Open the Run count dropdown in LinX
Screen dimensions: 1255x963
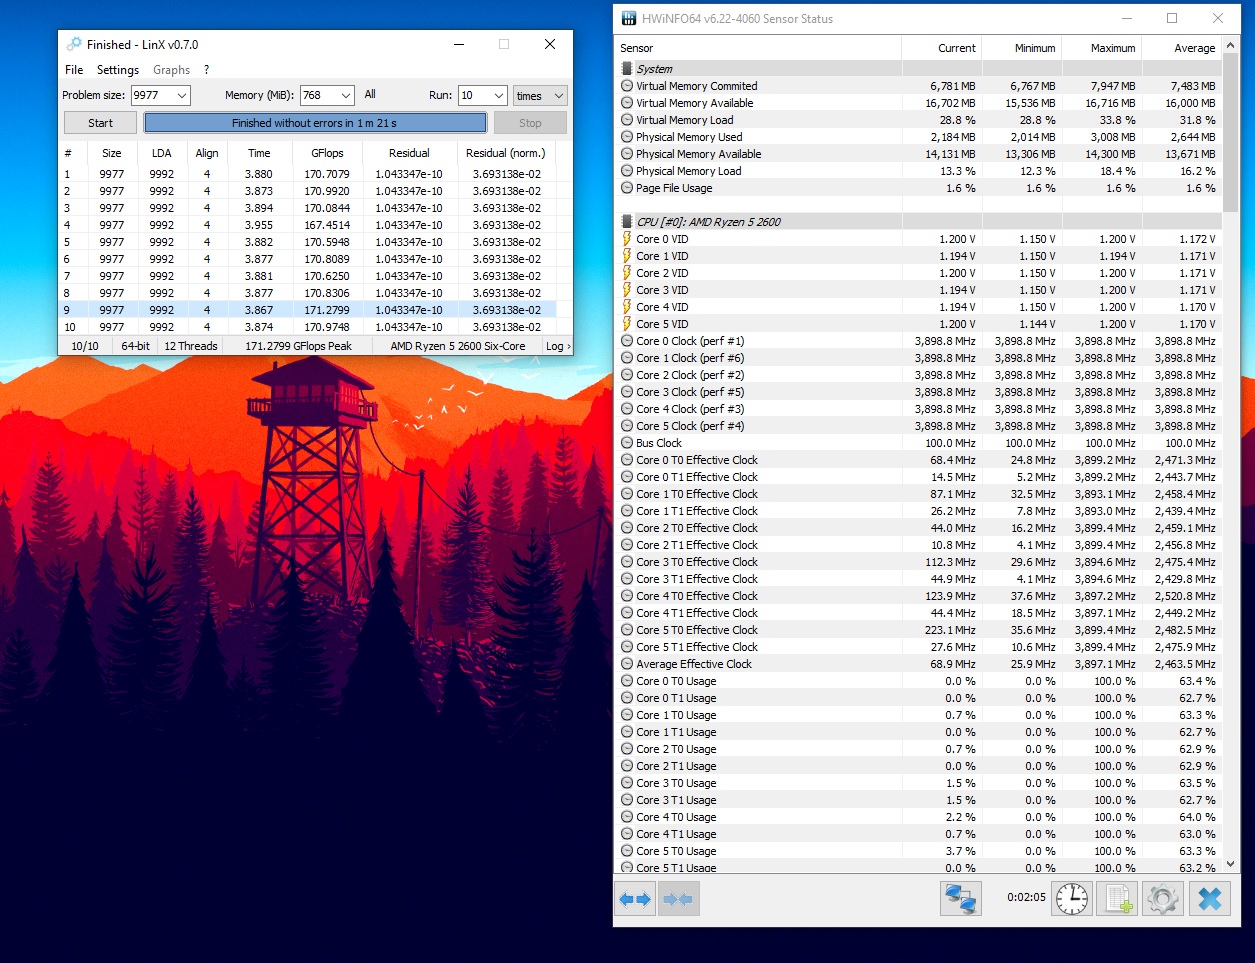pyautogui.click(x=499, y=95)
